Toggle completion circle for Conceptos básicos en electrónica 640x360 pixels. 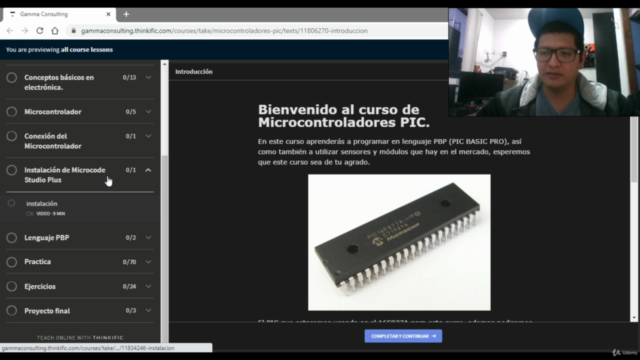(11, 78)
